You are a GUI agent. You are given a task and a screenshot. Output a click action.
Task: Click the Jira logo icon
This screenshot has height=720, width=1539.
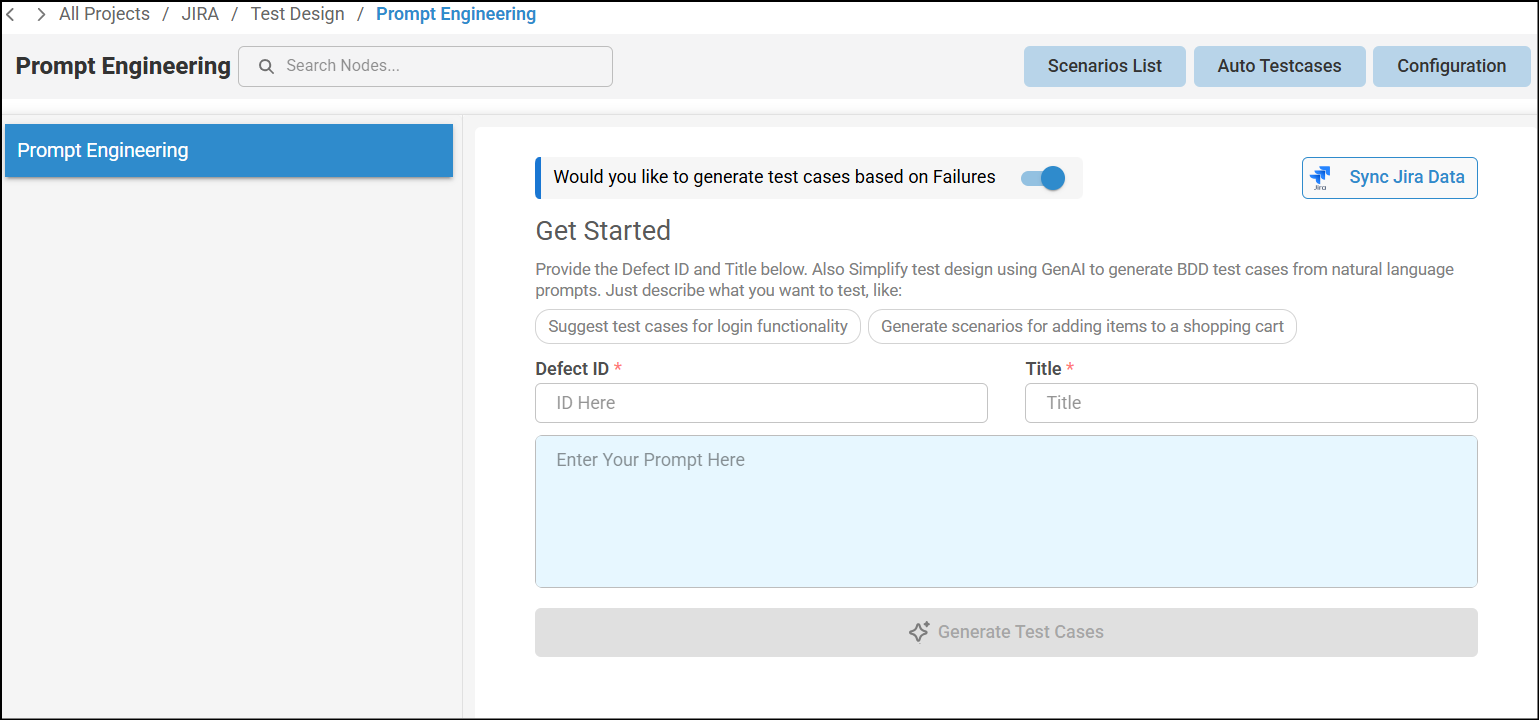coord(1320,178)
